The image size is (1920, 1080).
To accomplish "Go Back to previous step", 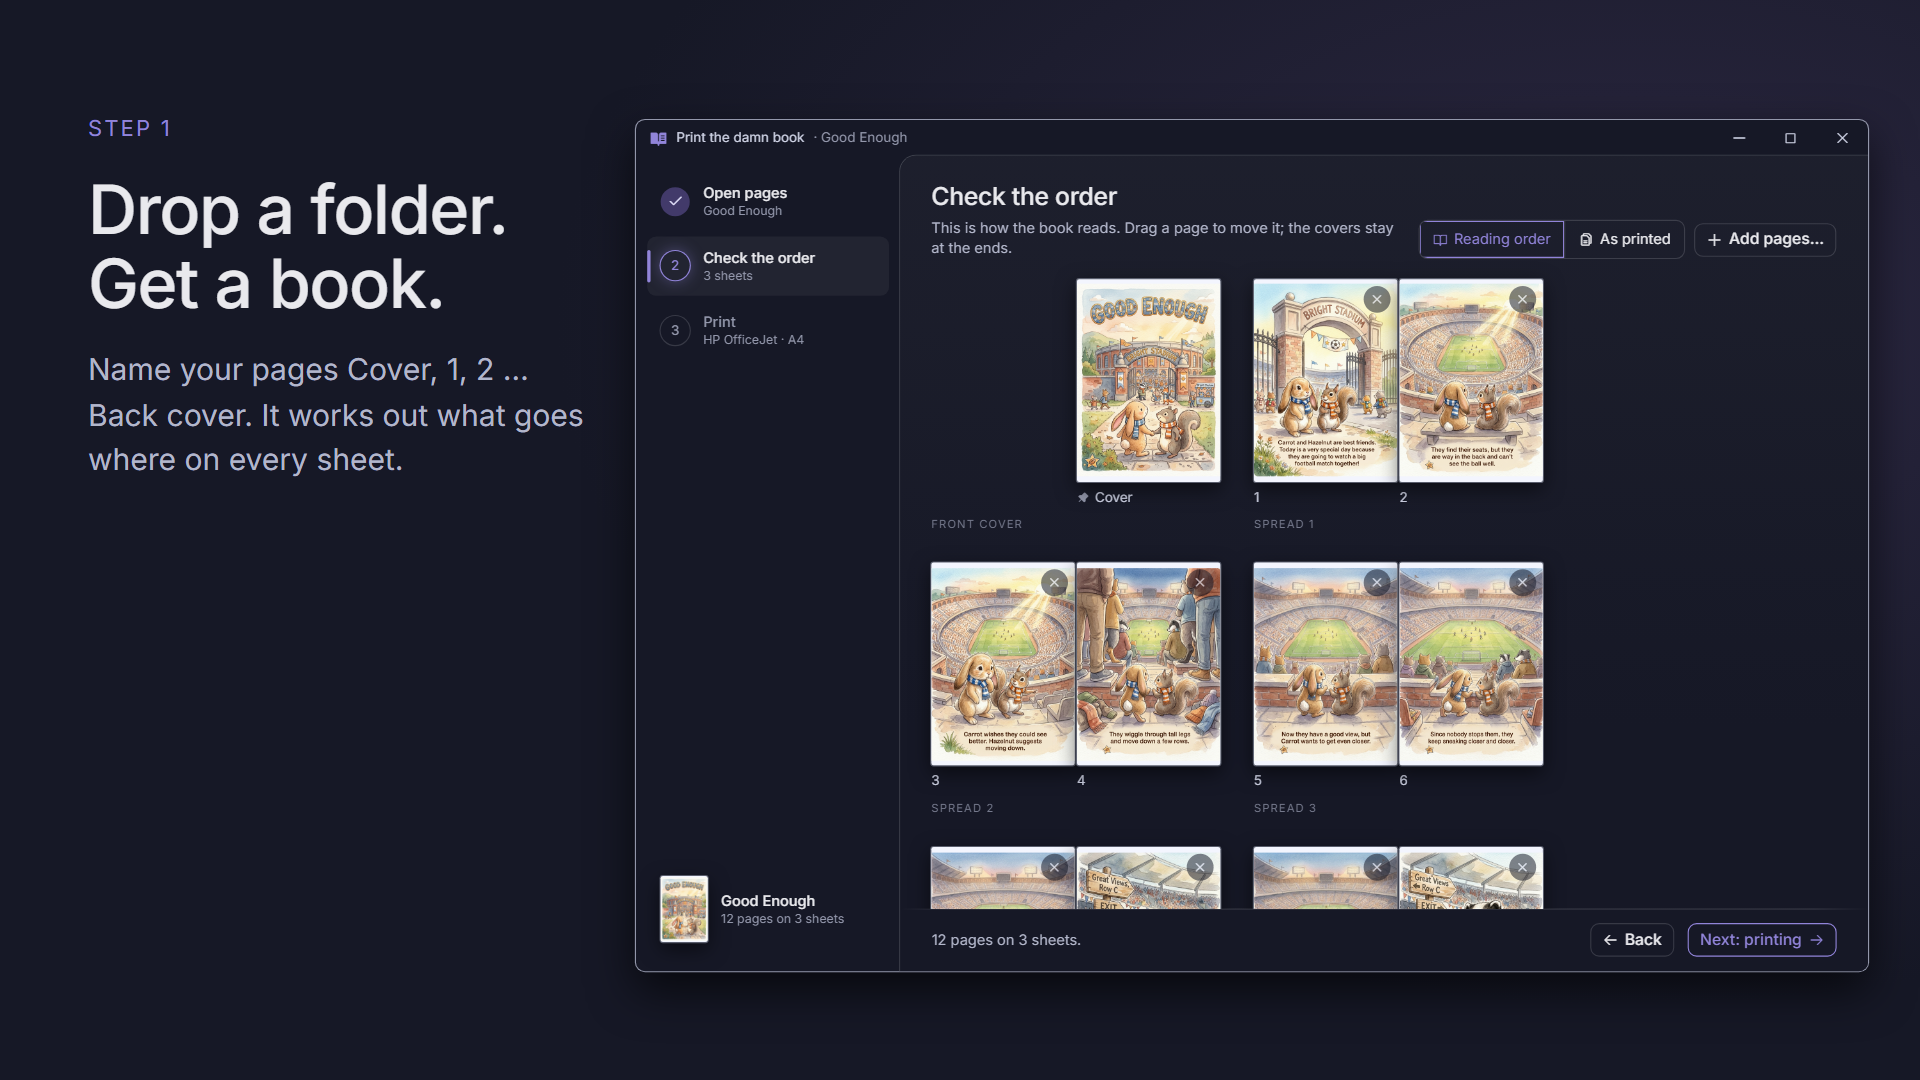I will click(1632, 940).
